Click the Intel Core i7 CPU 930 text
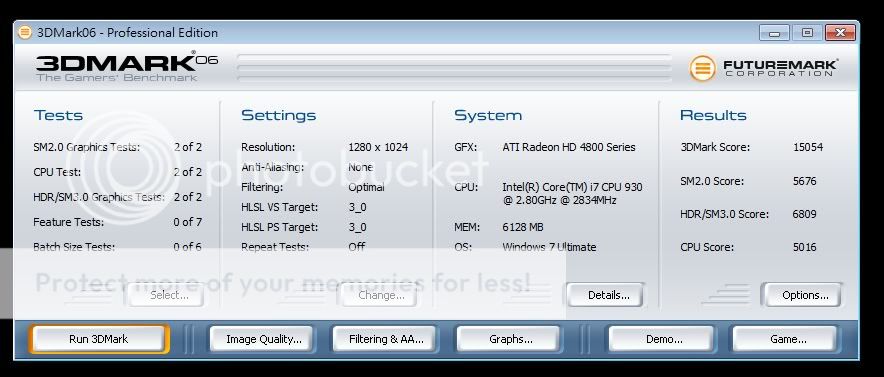Viewport: 884px width, 377px height. pos(572,193)
